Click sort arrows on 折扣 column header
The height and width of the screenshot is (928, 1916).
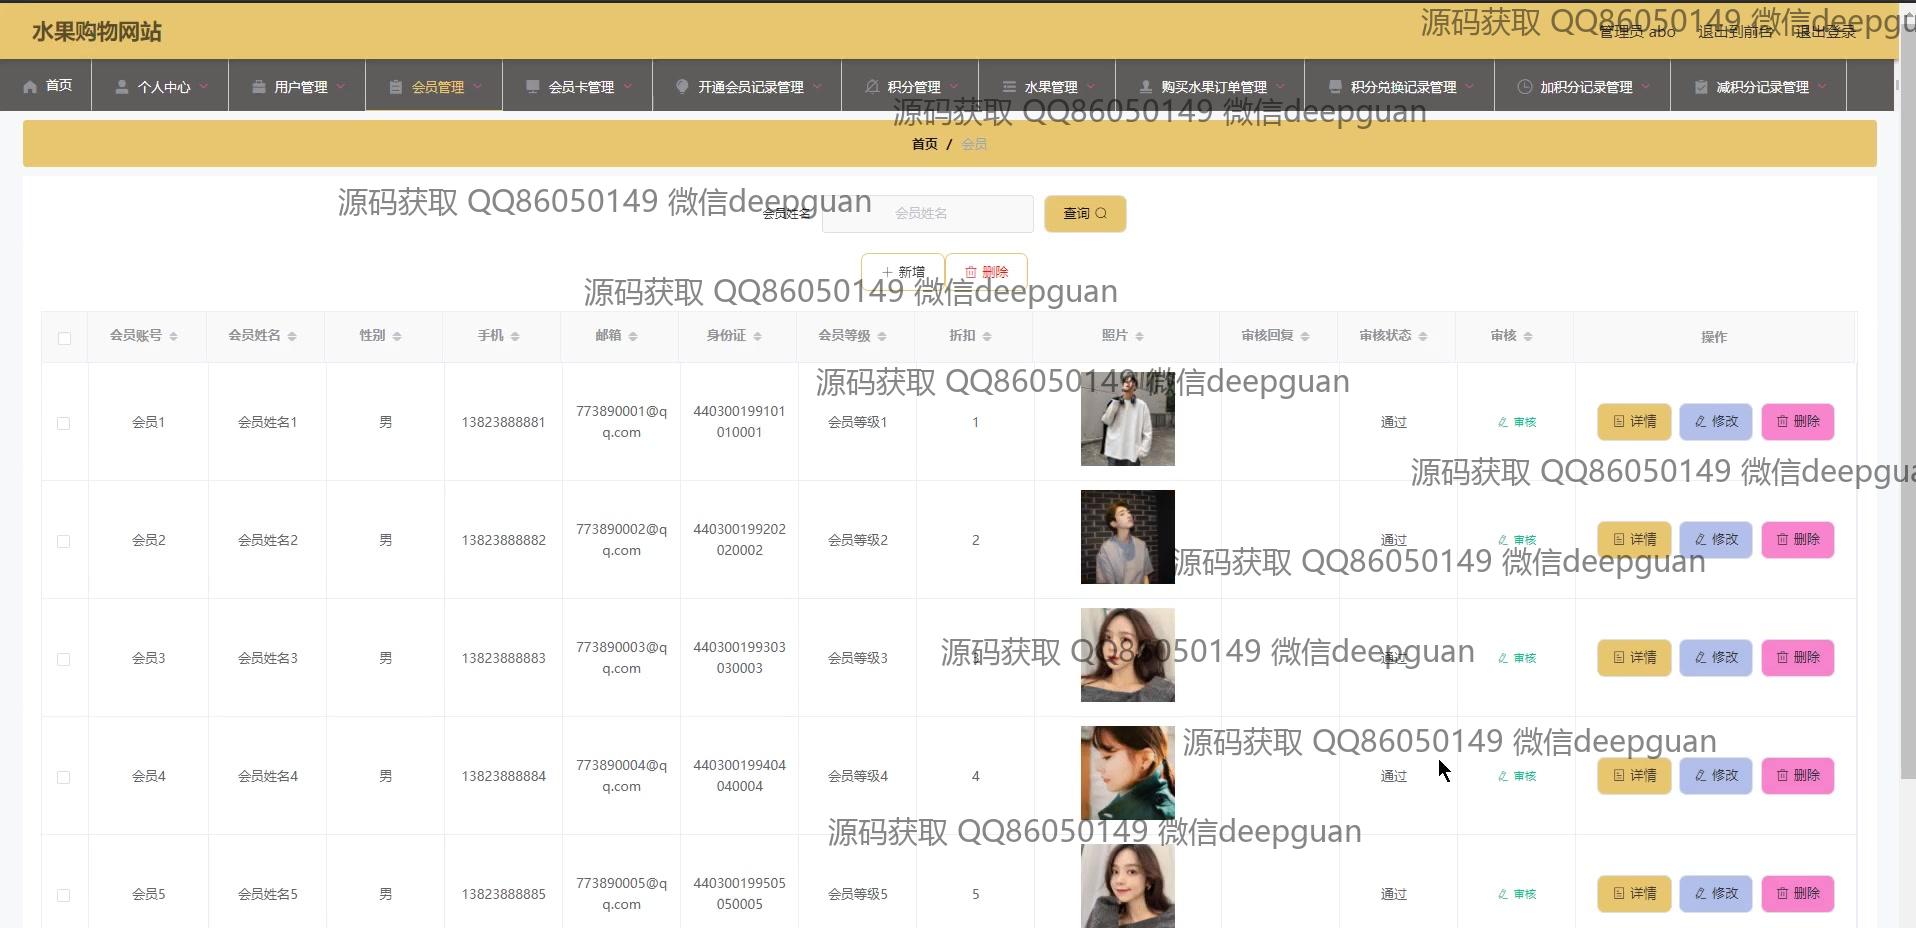click(986, 336)
